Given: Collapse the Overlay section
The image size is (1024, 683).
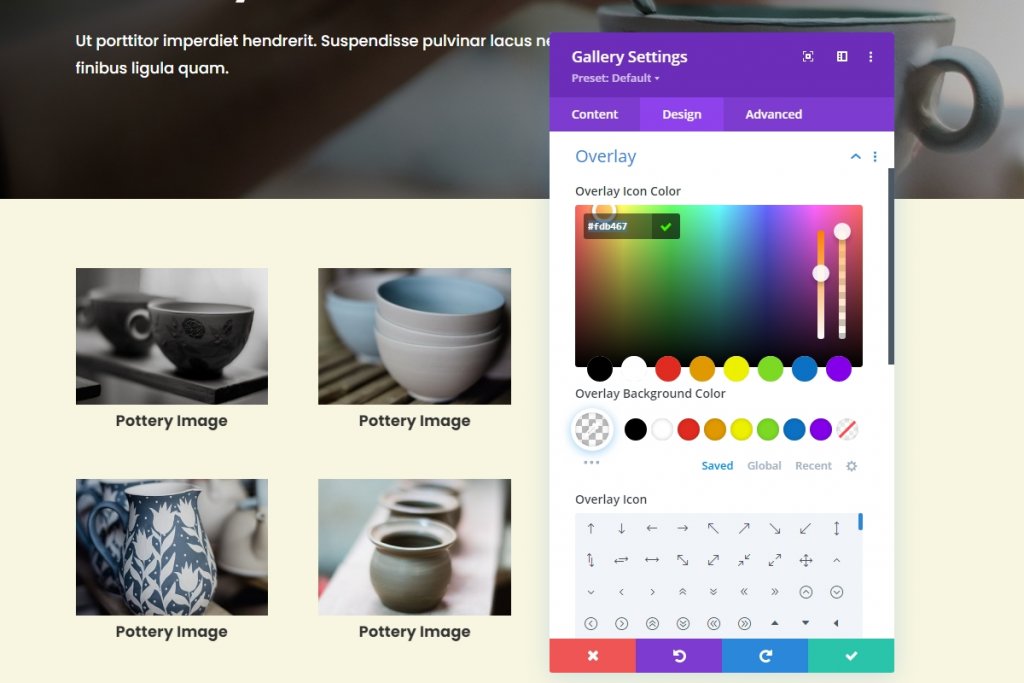Looking at the screenshot, I should coord(855,157).
